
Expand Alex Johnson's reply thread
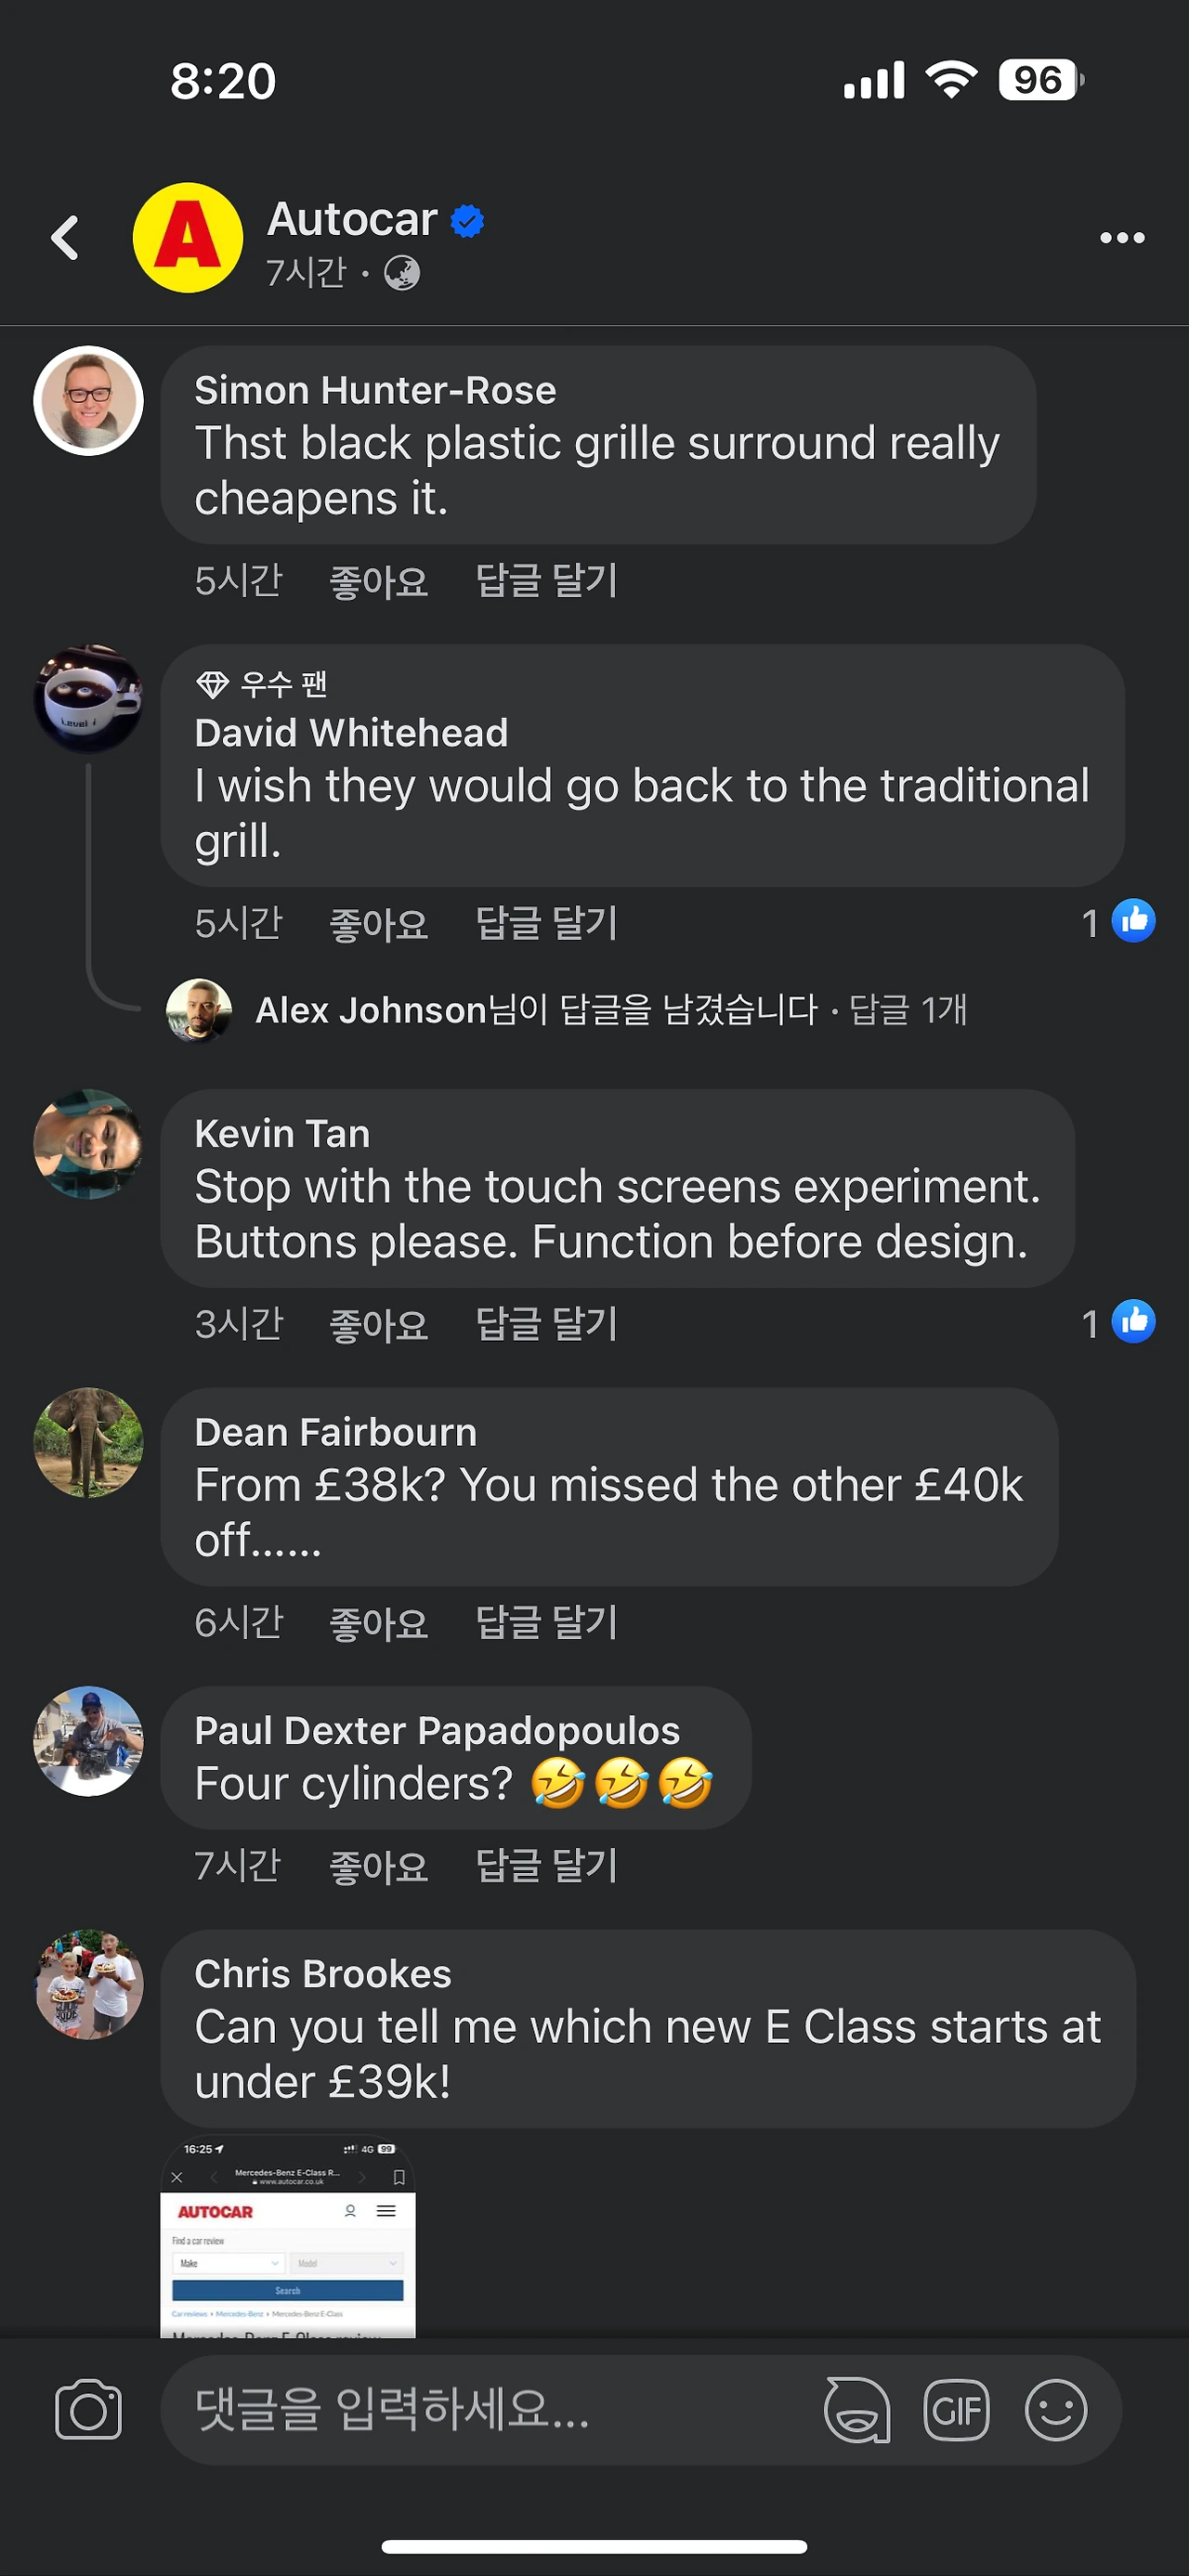click(610, 1010)
